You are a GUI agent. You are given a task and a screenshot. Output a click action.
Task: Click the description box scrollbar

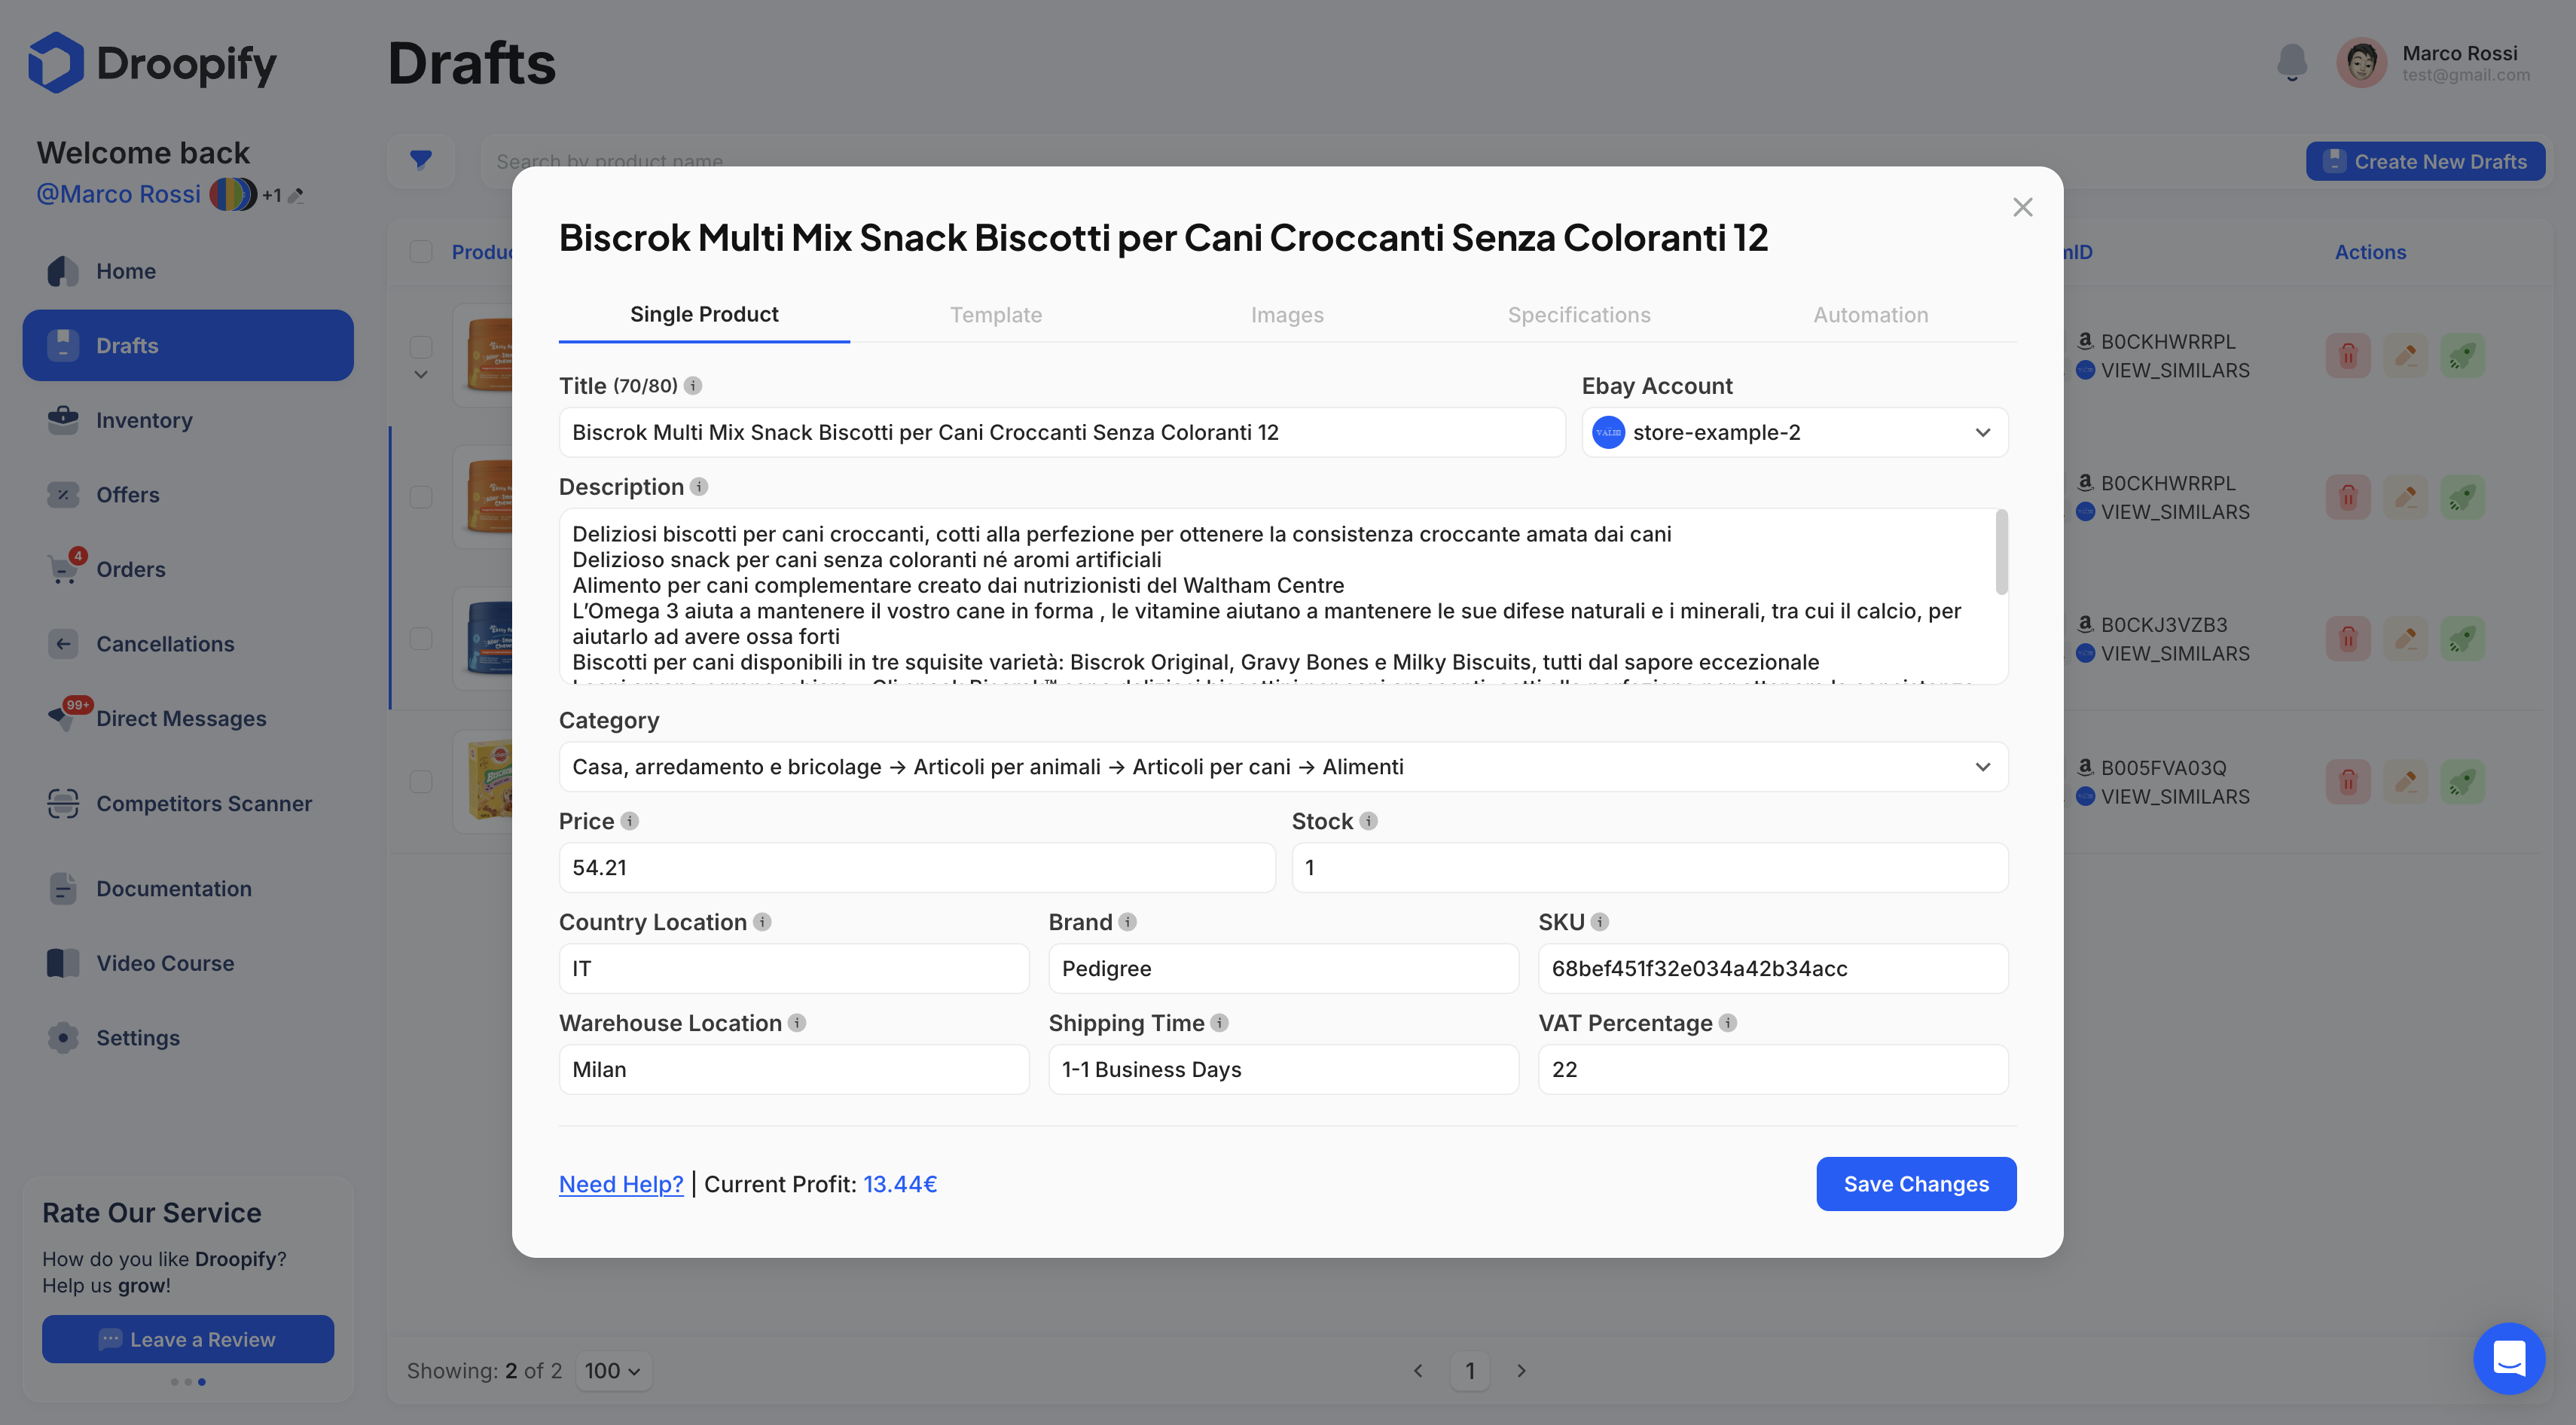coord(2001,552)
